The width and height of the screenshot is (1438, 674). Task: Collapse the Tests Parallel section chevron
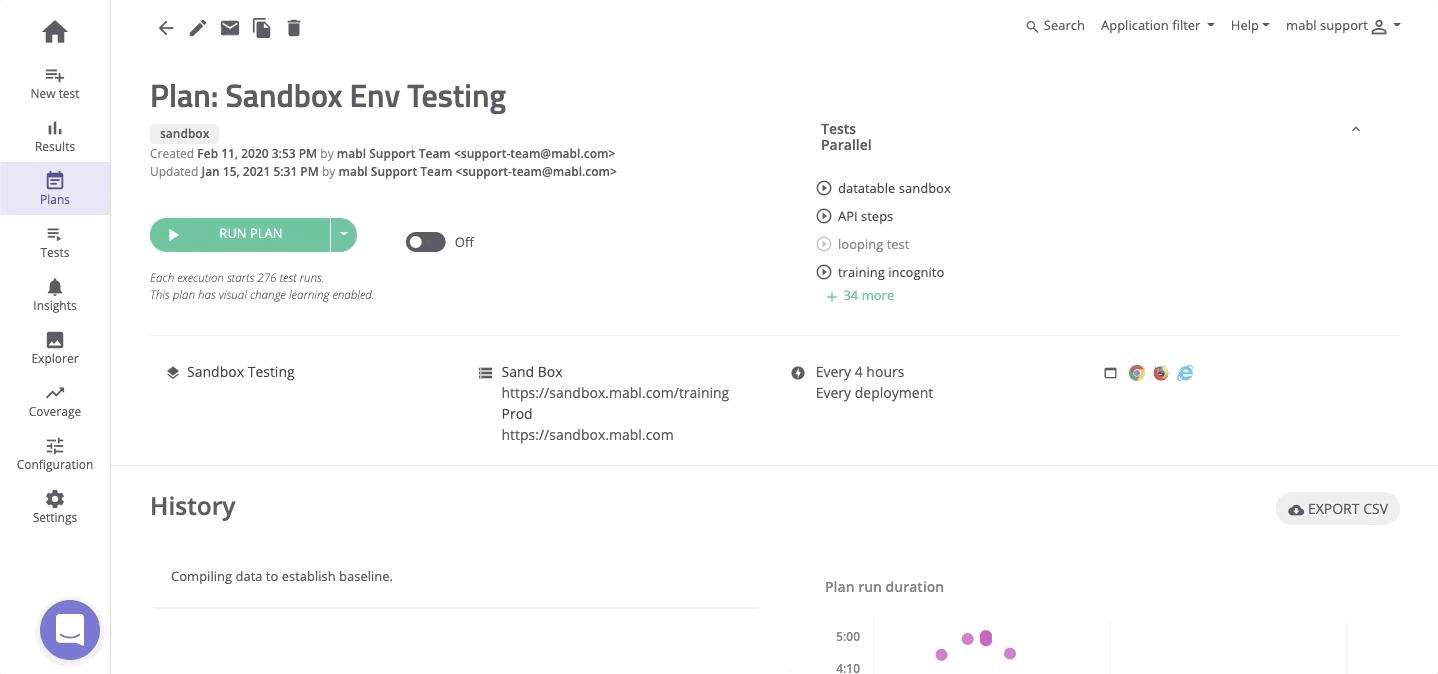(x=1356, y=129)
